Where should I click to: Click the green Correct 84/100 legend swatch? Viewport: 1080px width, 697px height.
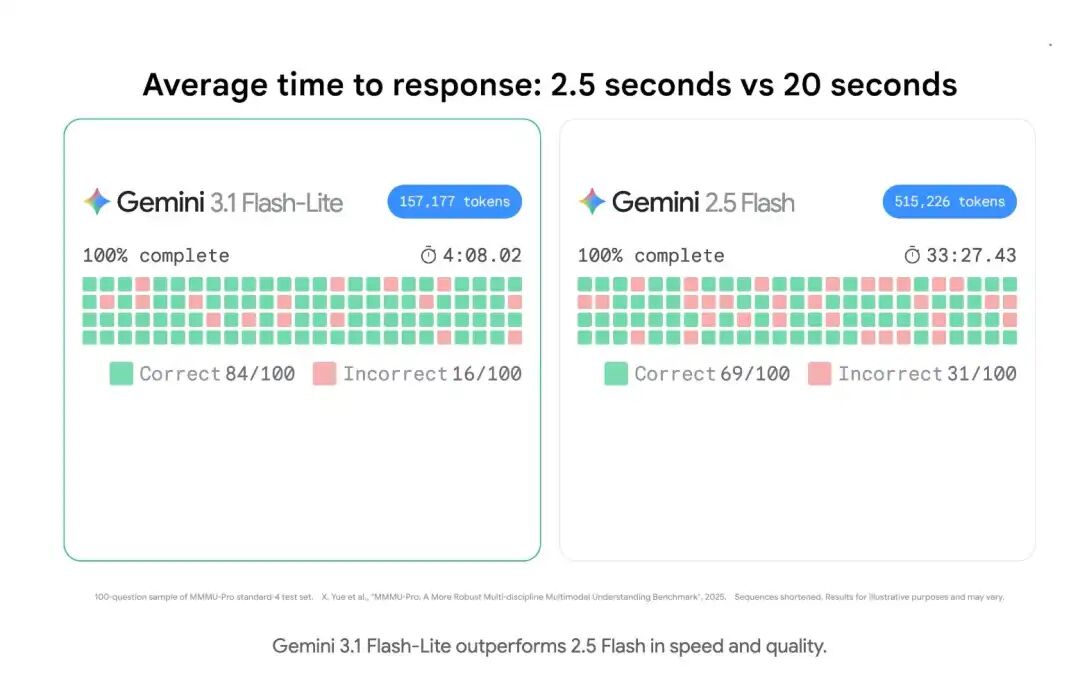pyautogui.click(x=121, y=373)
